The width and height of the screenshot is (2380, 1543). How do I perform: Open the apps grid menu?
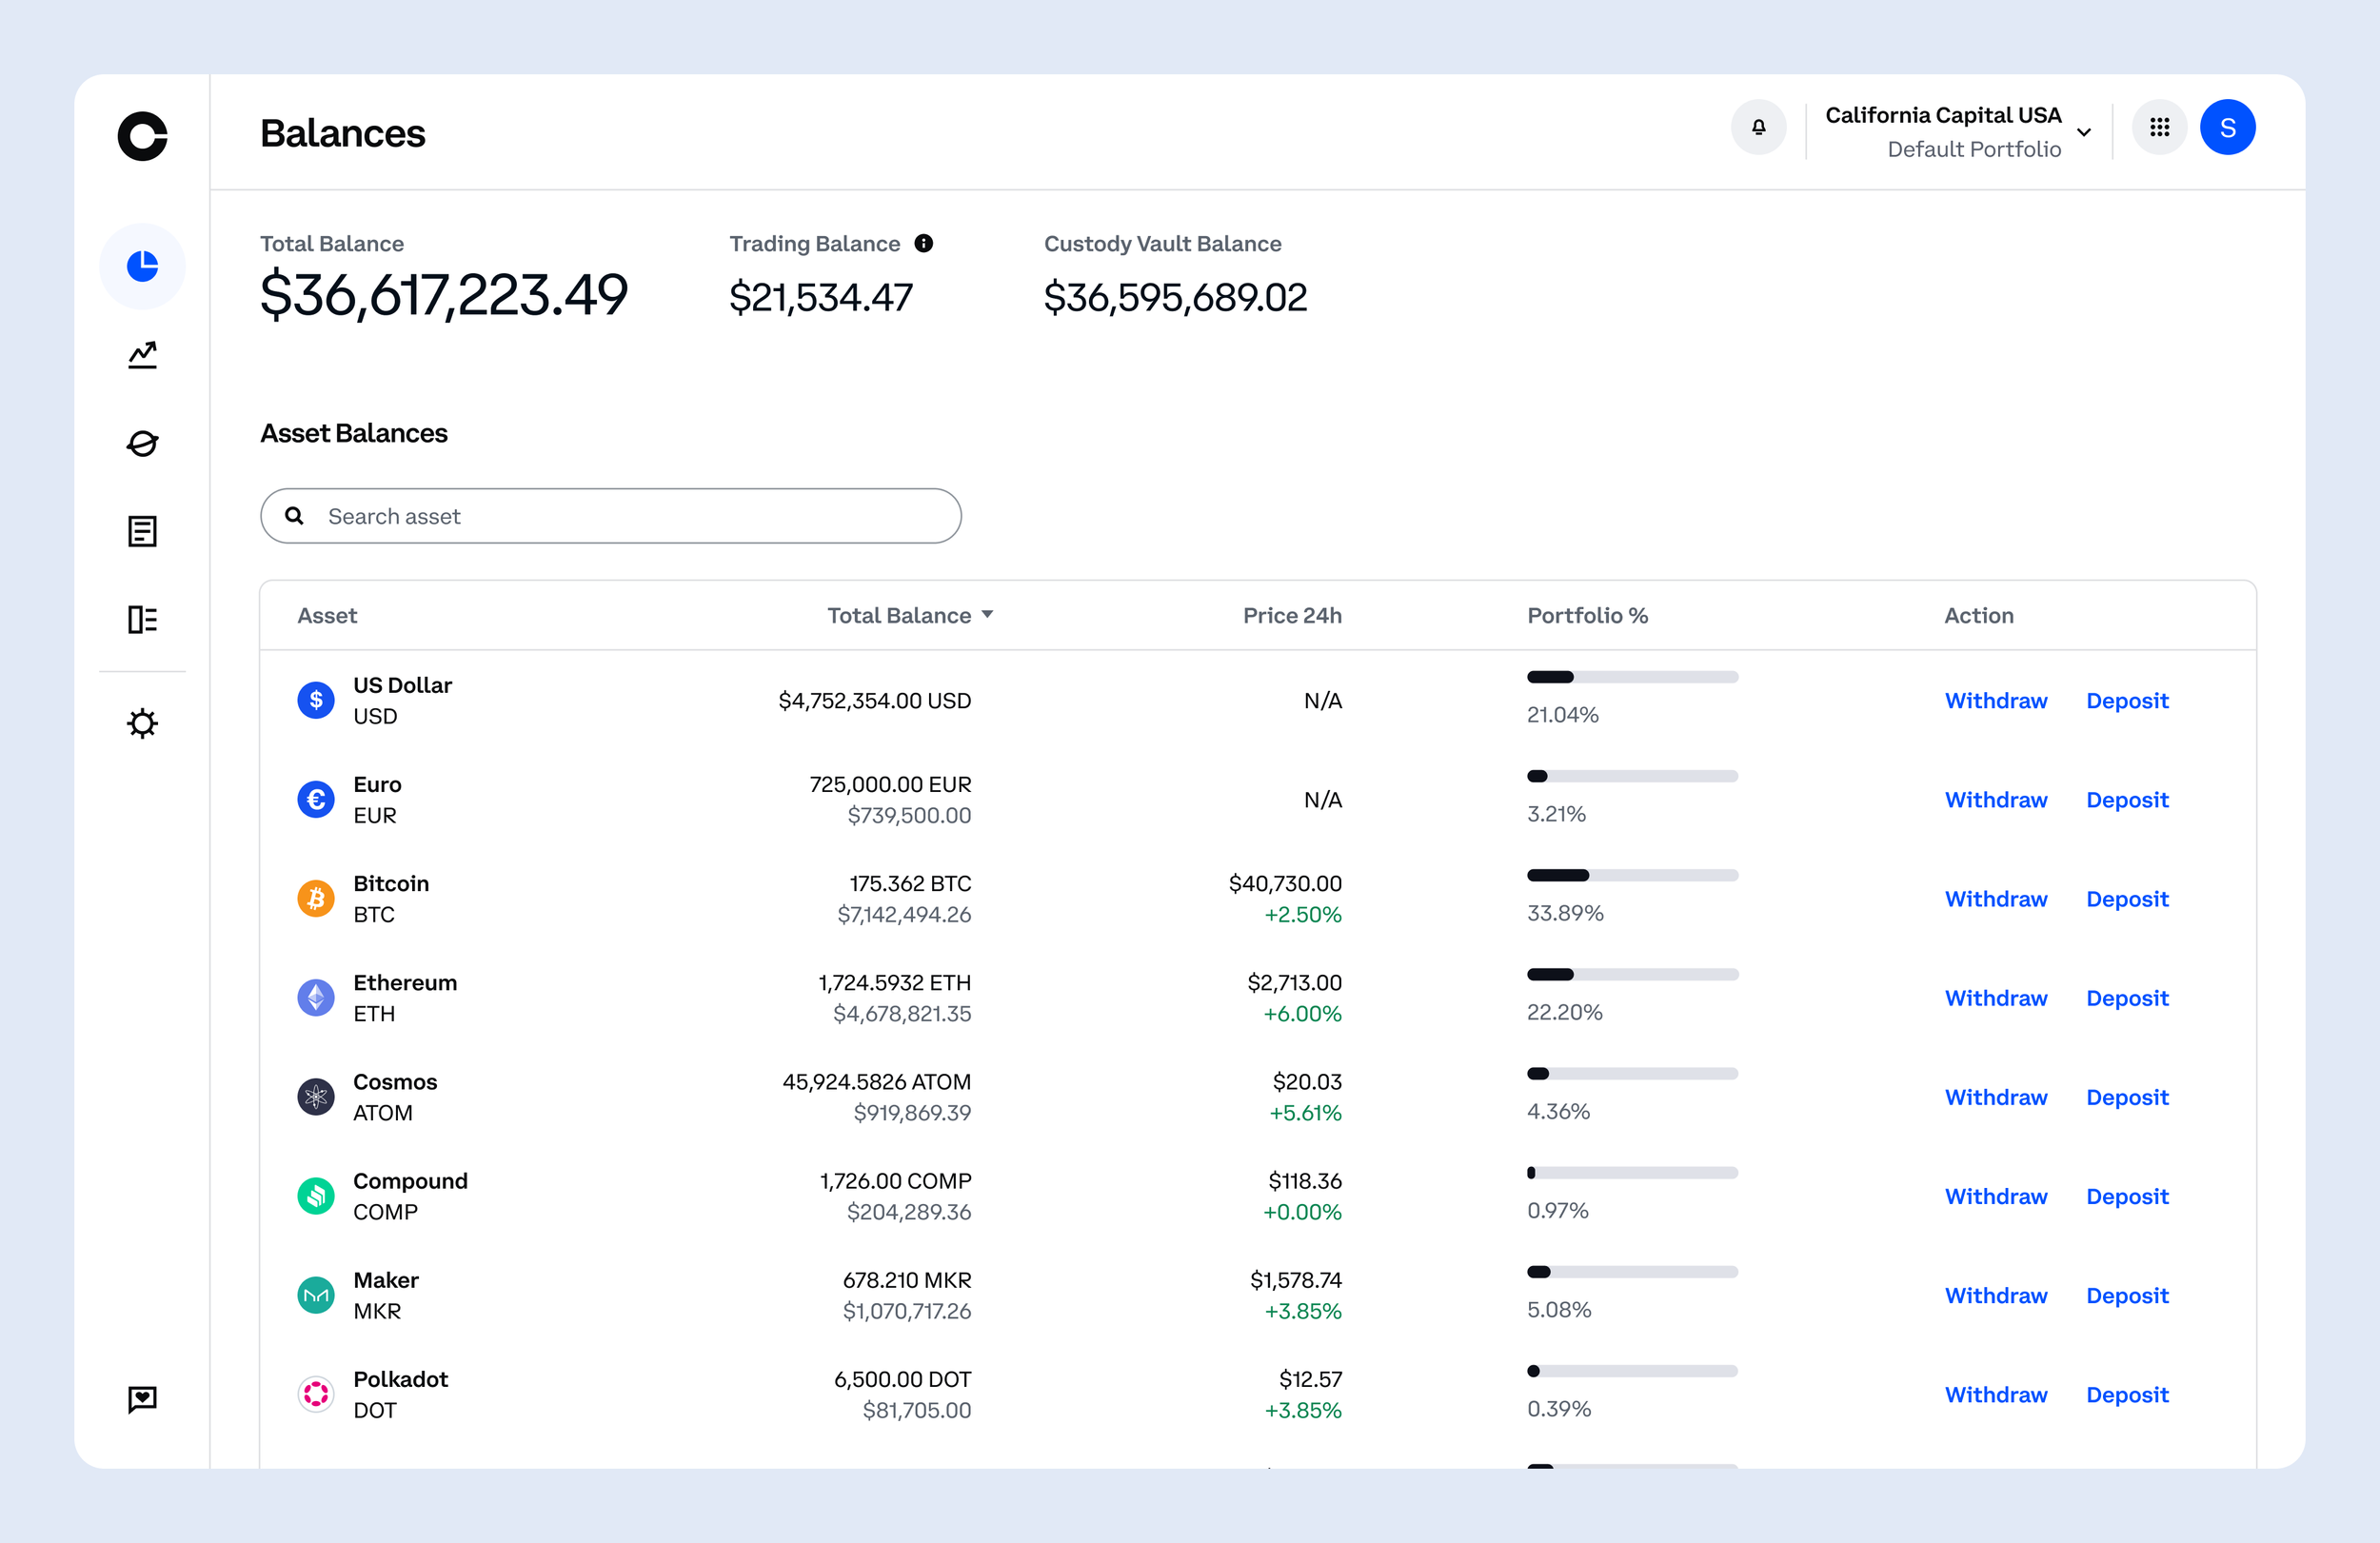(x=2159, y=127)
